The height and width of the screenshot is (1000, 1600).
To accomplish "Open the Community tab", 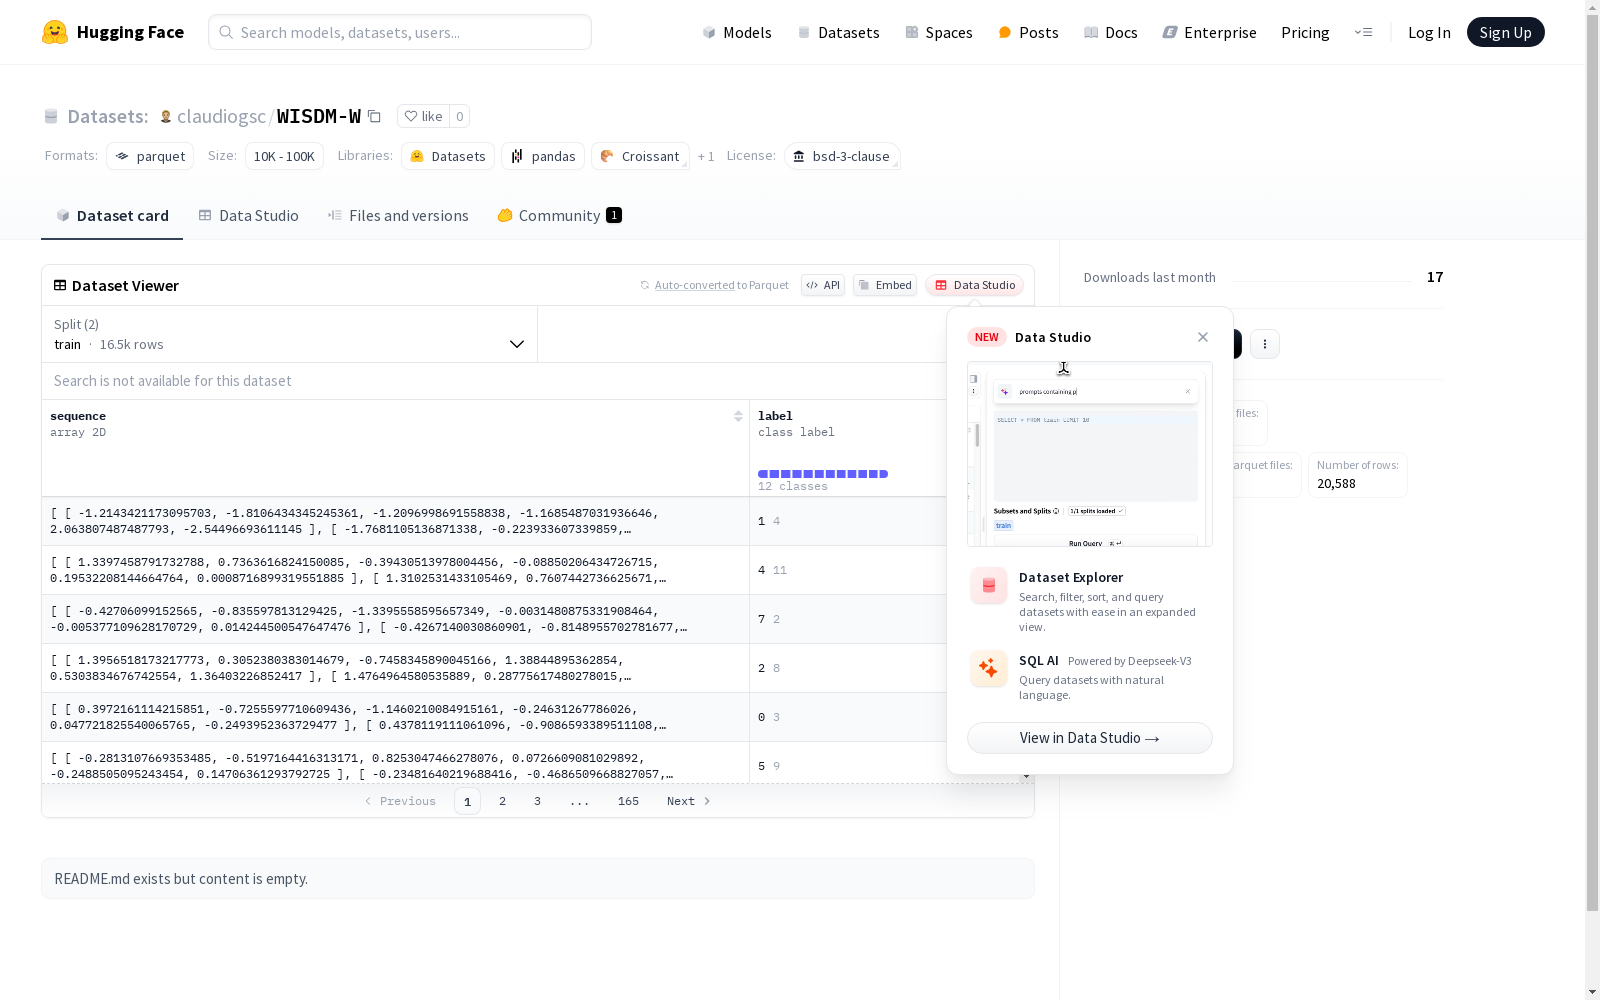I will 560,216.
